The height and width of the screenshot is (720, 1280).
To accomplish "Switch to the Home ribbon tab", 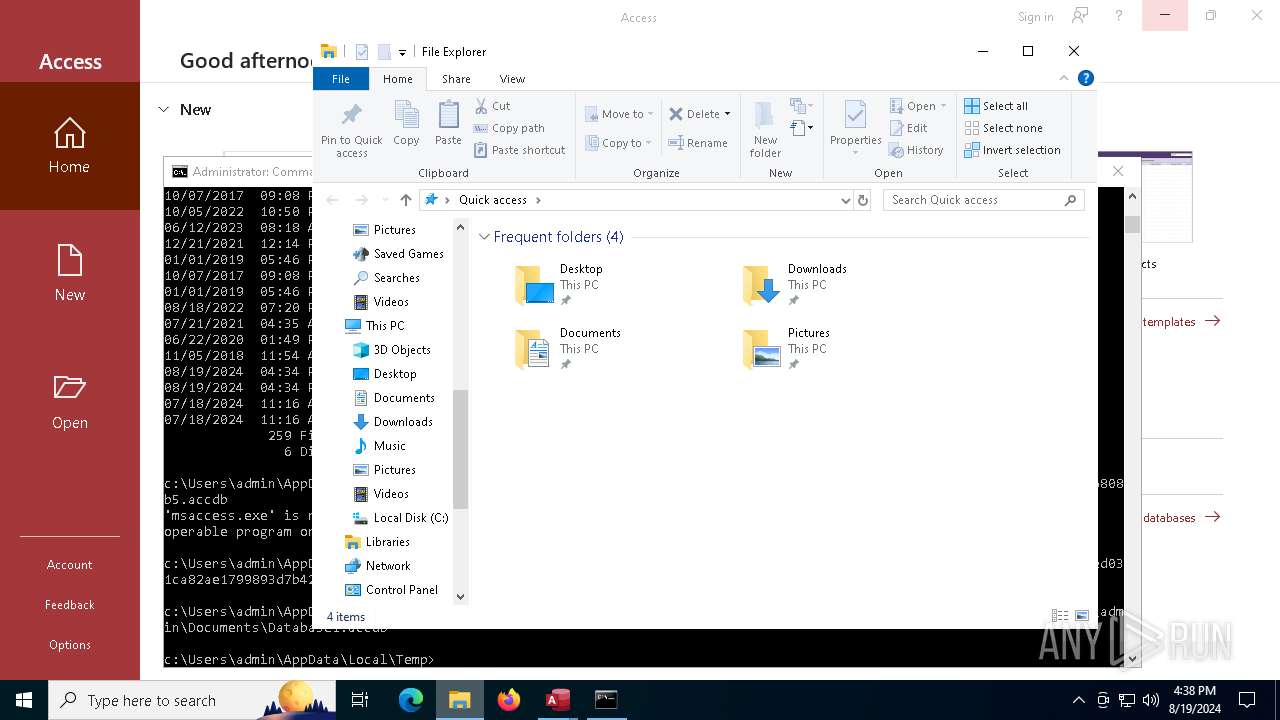I will point(397,79).
